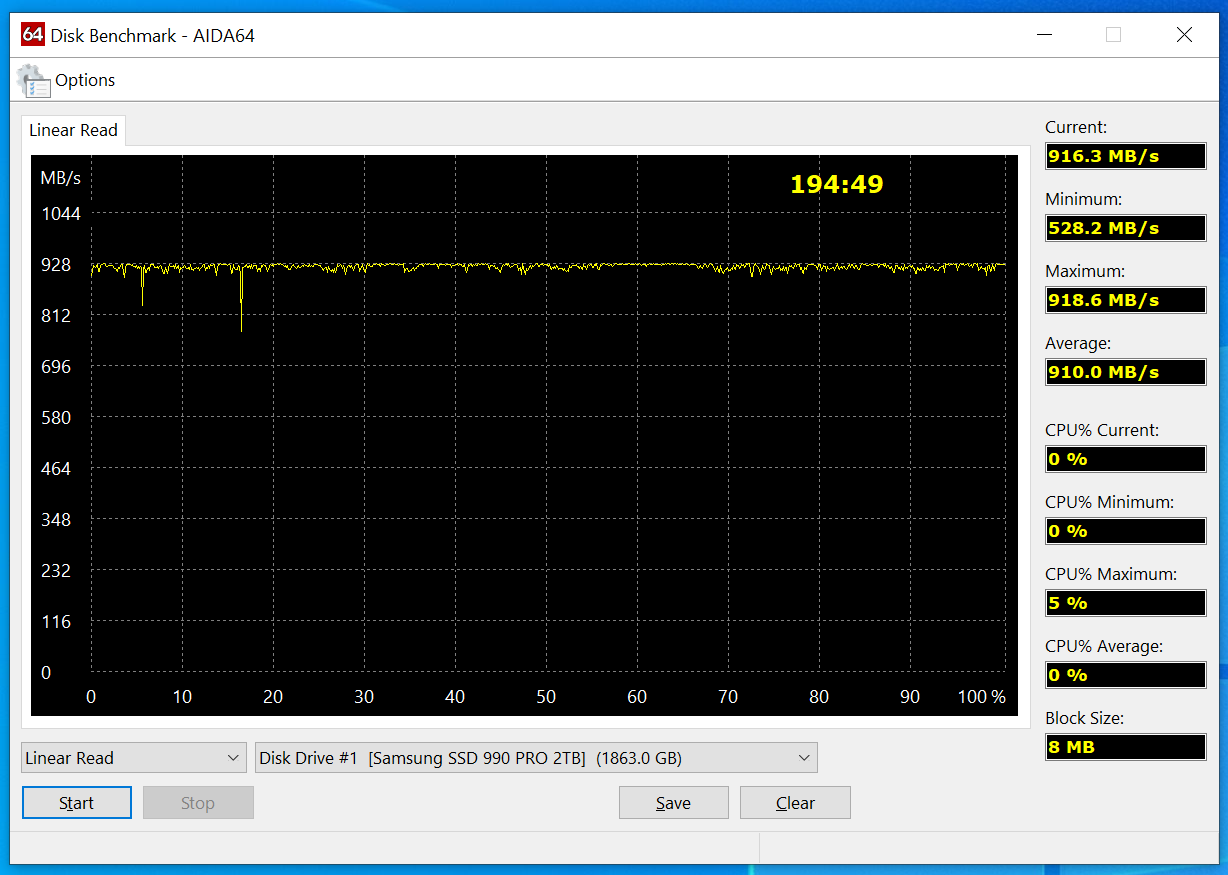Open the Disk Drive #1 selection dropdown
The image size is (1228, 875).
coord(536,758)
